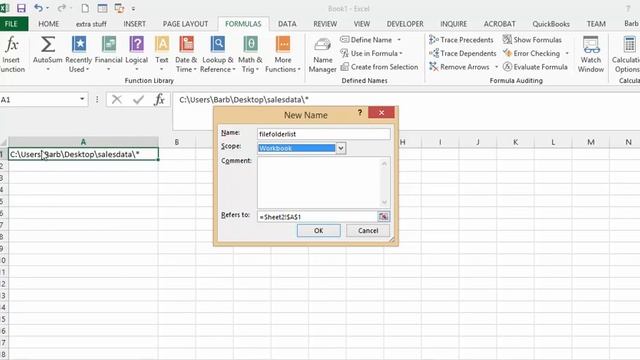This screenshot has height=360, width=640.
Task: Click inside the Comment box
Action: [x=324, y=182]
